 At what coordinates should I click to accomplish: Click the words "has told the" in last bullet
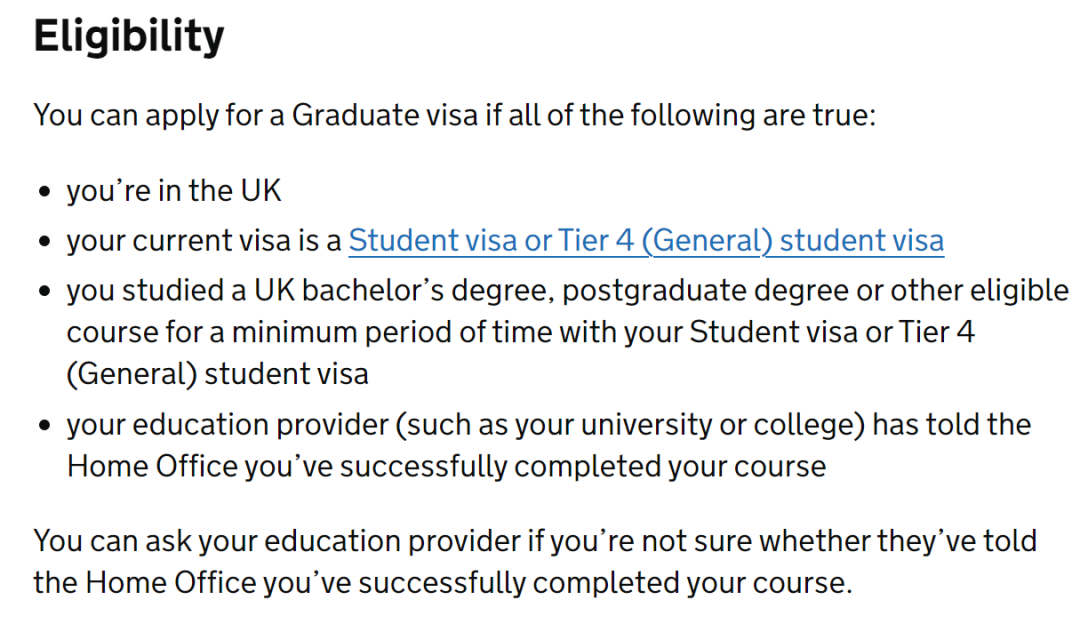(x=952, y=425)
